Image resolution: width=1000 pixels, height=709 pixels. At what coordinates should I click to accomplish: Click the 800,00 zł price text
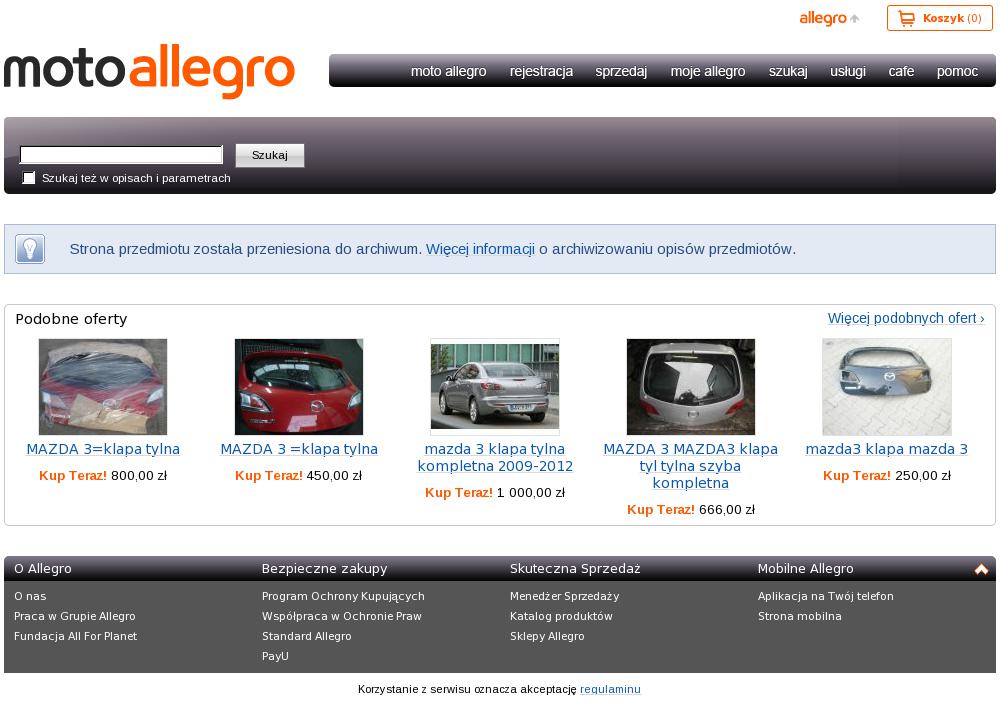coord(139,476)
